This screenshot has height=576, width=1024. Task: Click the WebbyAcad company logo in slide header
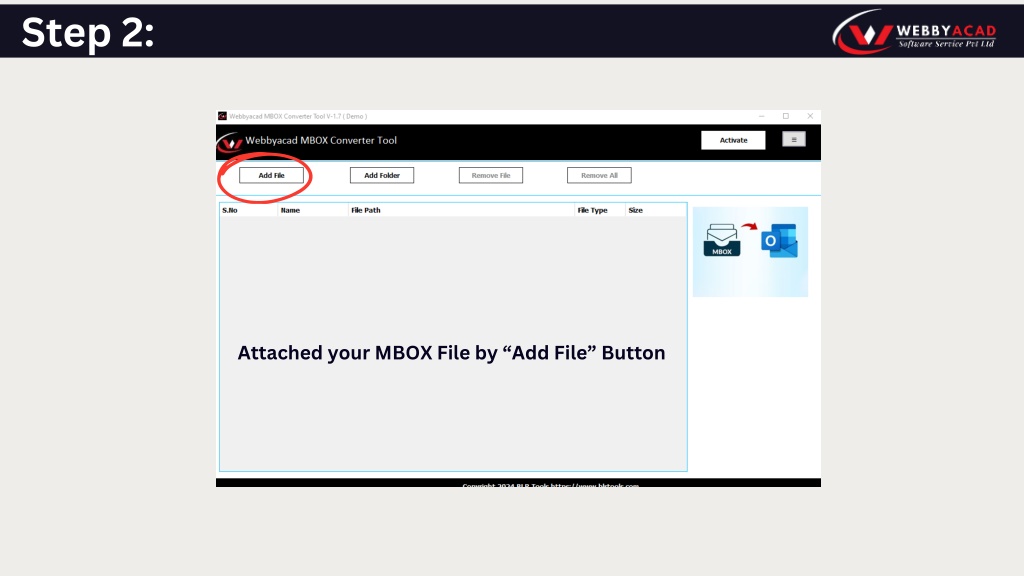(914, 31)
